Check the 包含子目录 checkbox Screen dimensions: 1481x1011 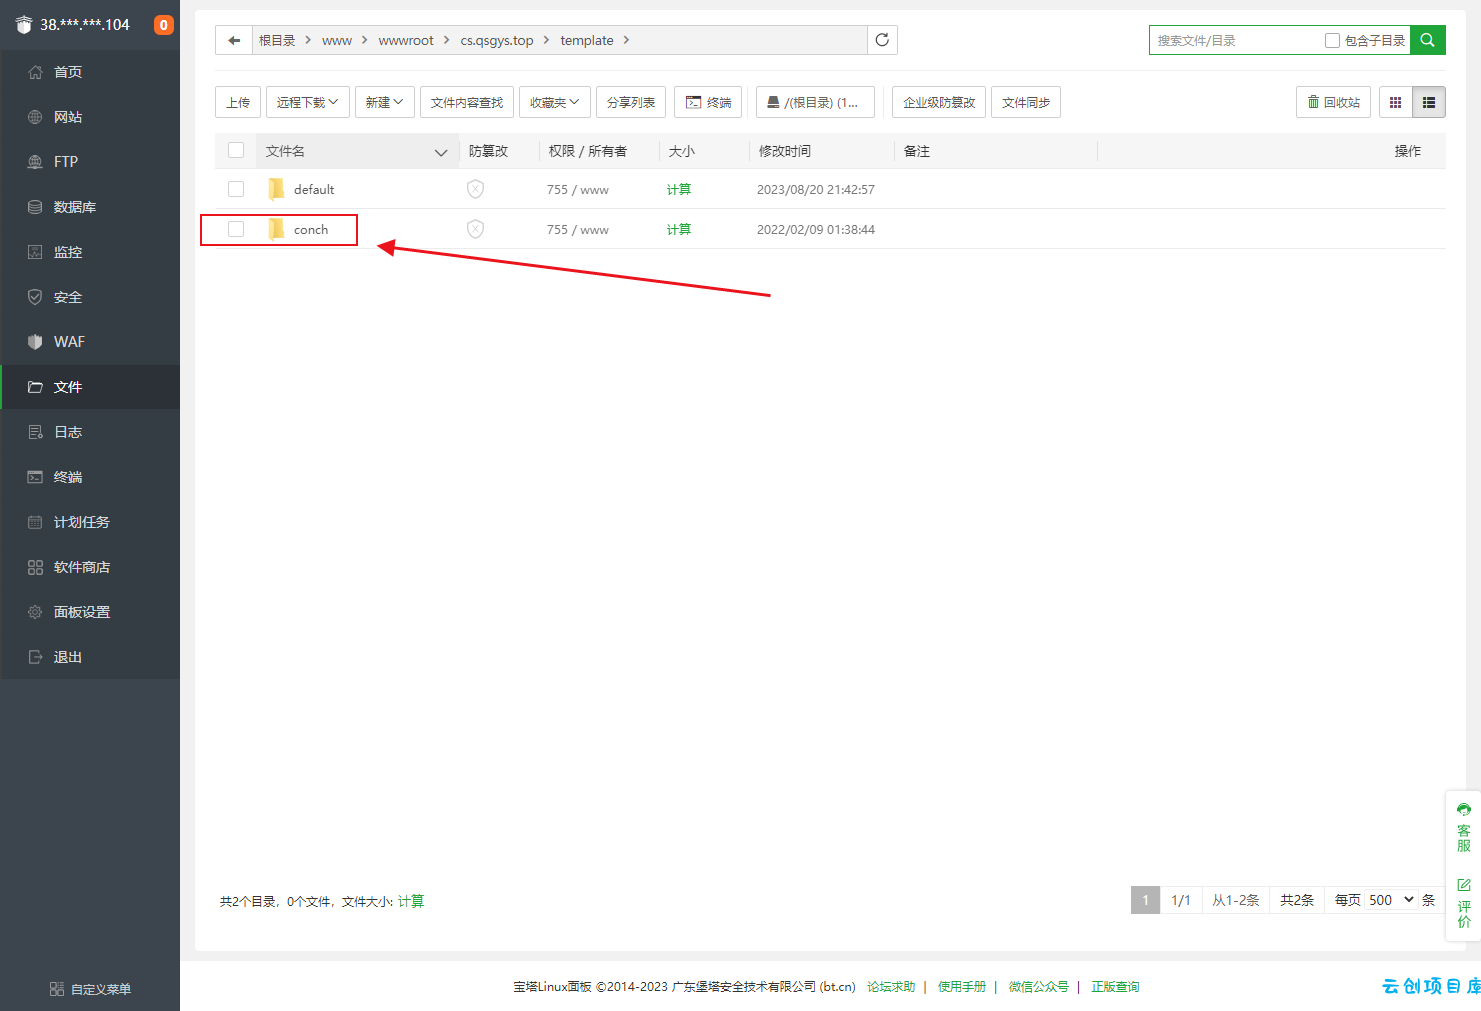click(1332, 40)
